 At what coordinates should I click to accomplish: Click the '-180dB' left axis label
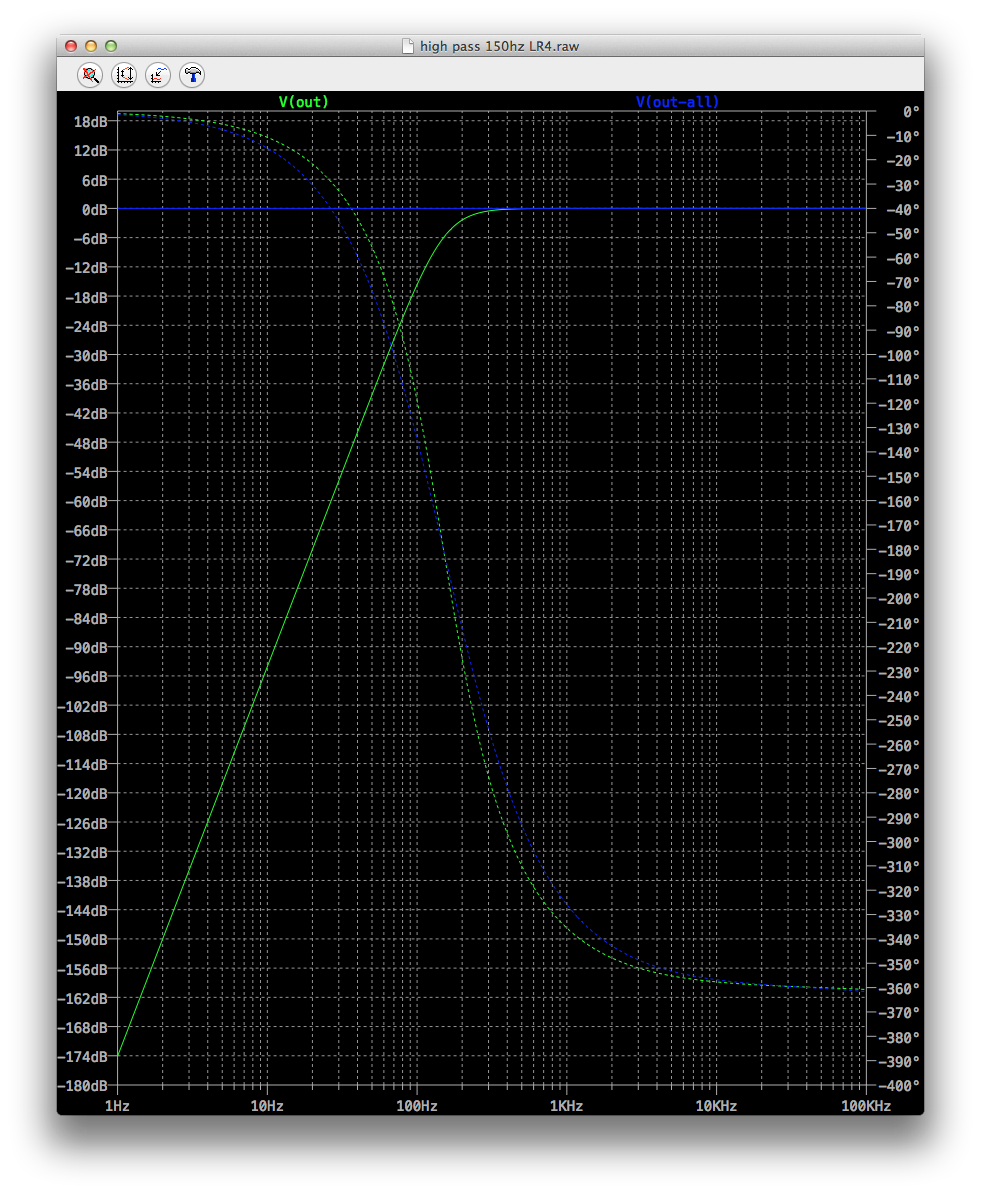pyautogui.click(x=82, y=1086)
